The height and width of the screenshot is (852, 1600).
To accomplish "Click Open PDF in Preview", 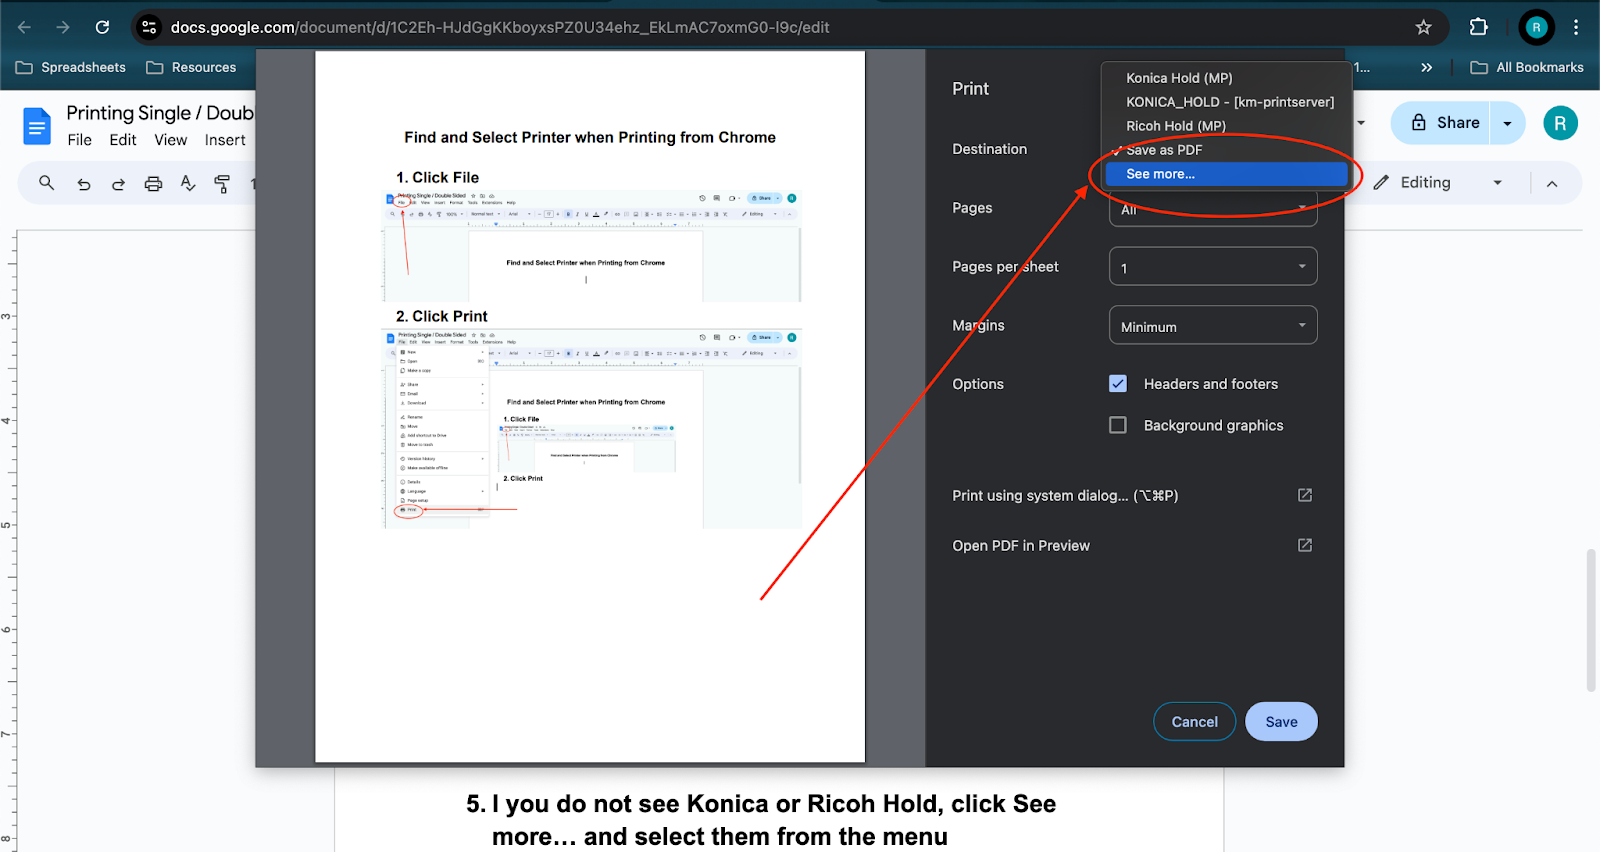I will [x=1132, y=545].
